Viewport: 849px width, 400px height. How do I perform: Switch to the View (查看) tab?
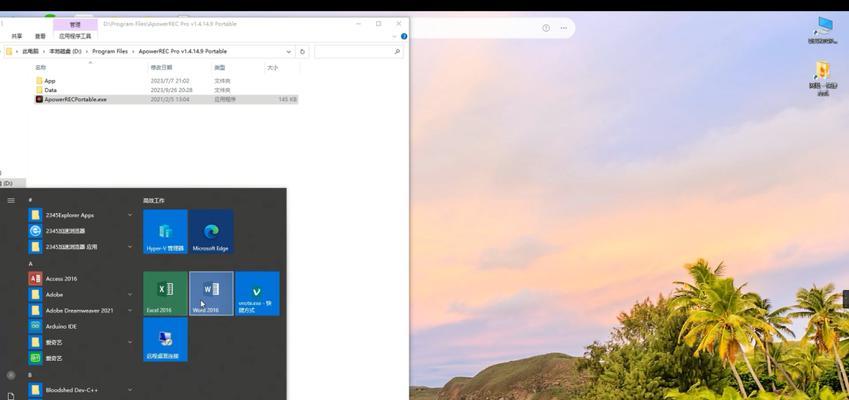pos(41,36)
